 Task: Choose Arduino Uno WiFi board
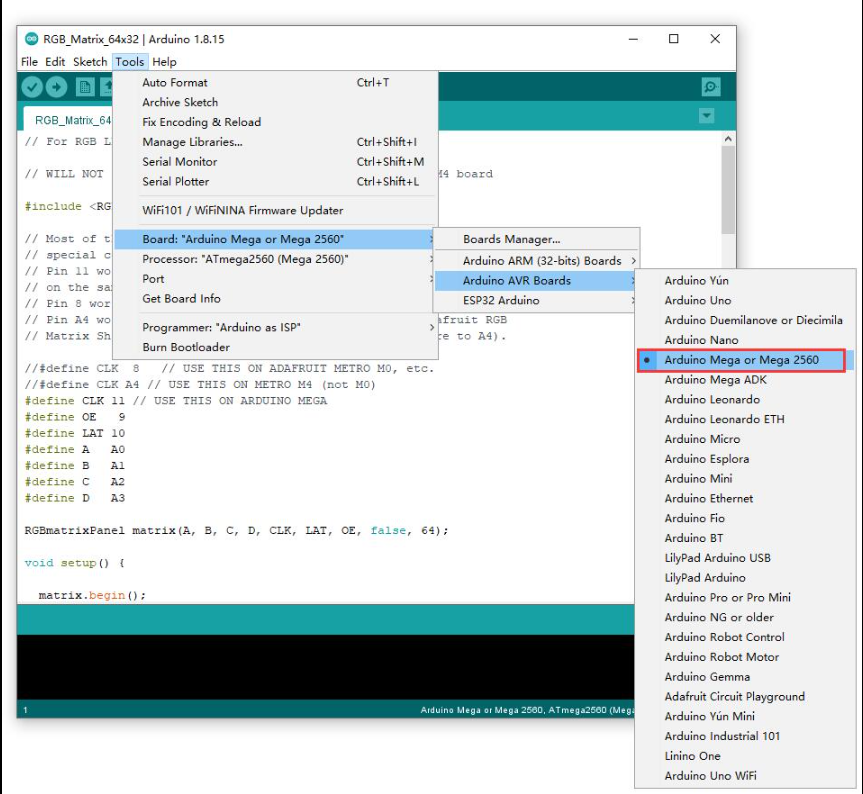745,776
